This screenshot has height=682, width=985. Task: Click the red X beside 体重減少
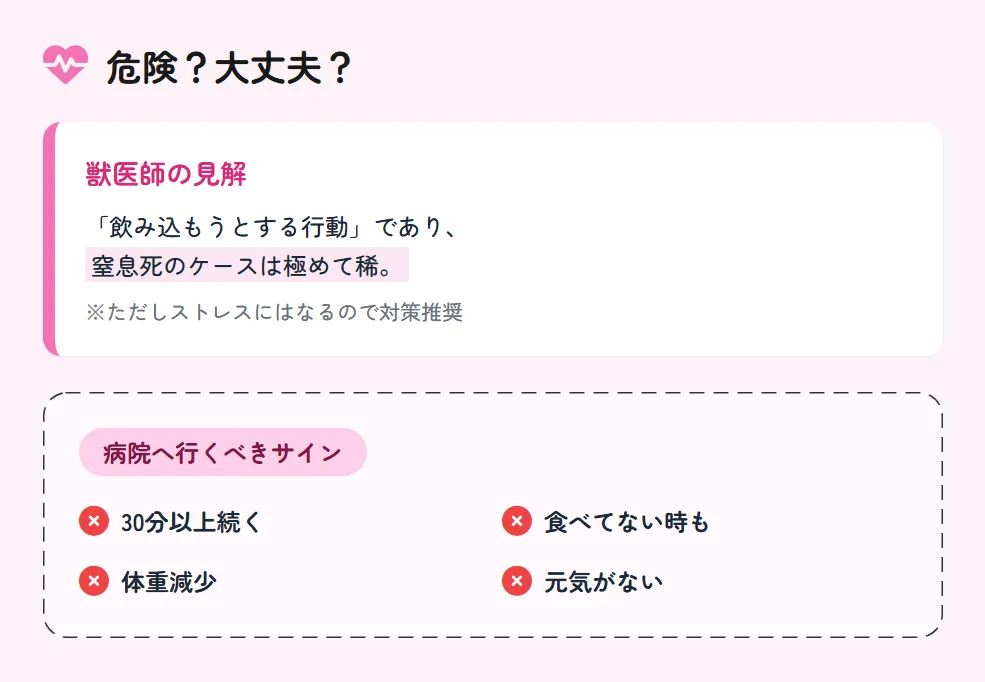(x=93, y=580)
